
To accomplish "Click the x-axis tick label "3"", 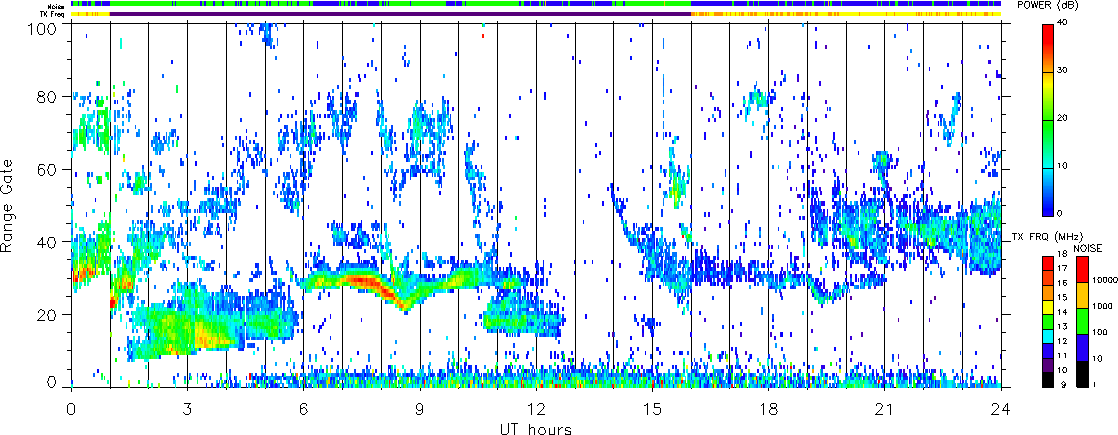I will coord(188,410).
